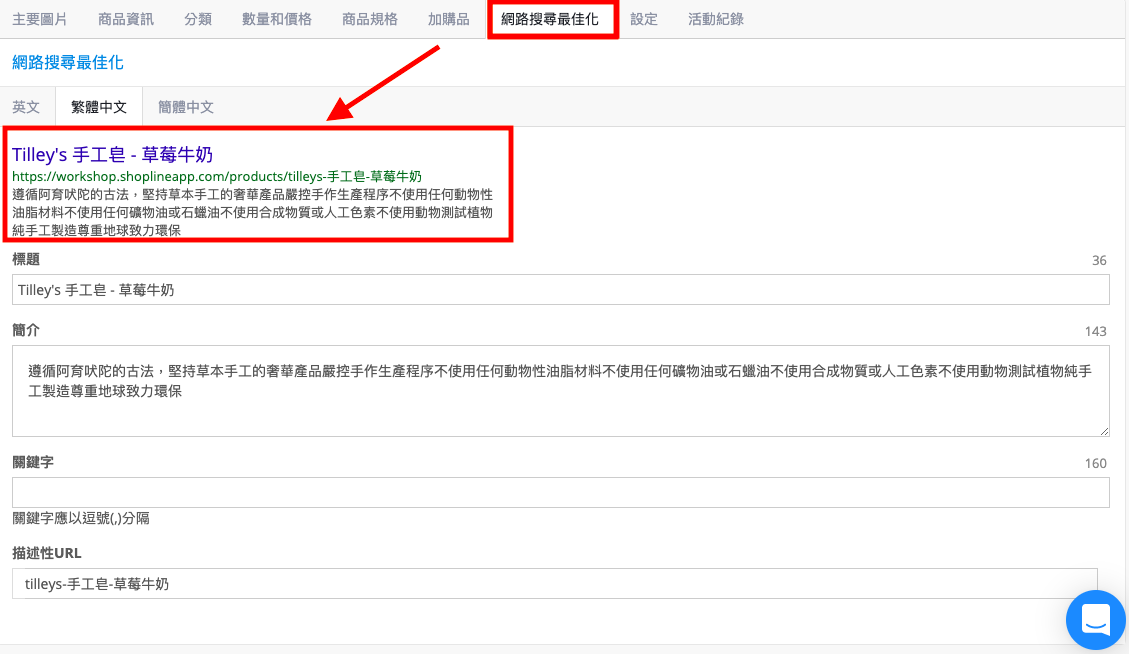
Task: Open the 設定 tab
Action: [x=644, y=19]
